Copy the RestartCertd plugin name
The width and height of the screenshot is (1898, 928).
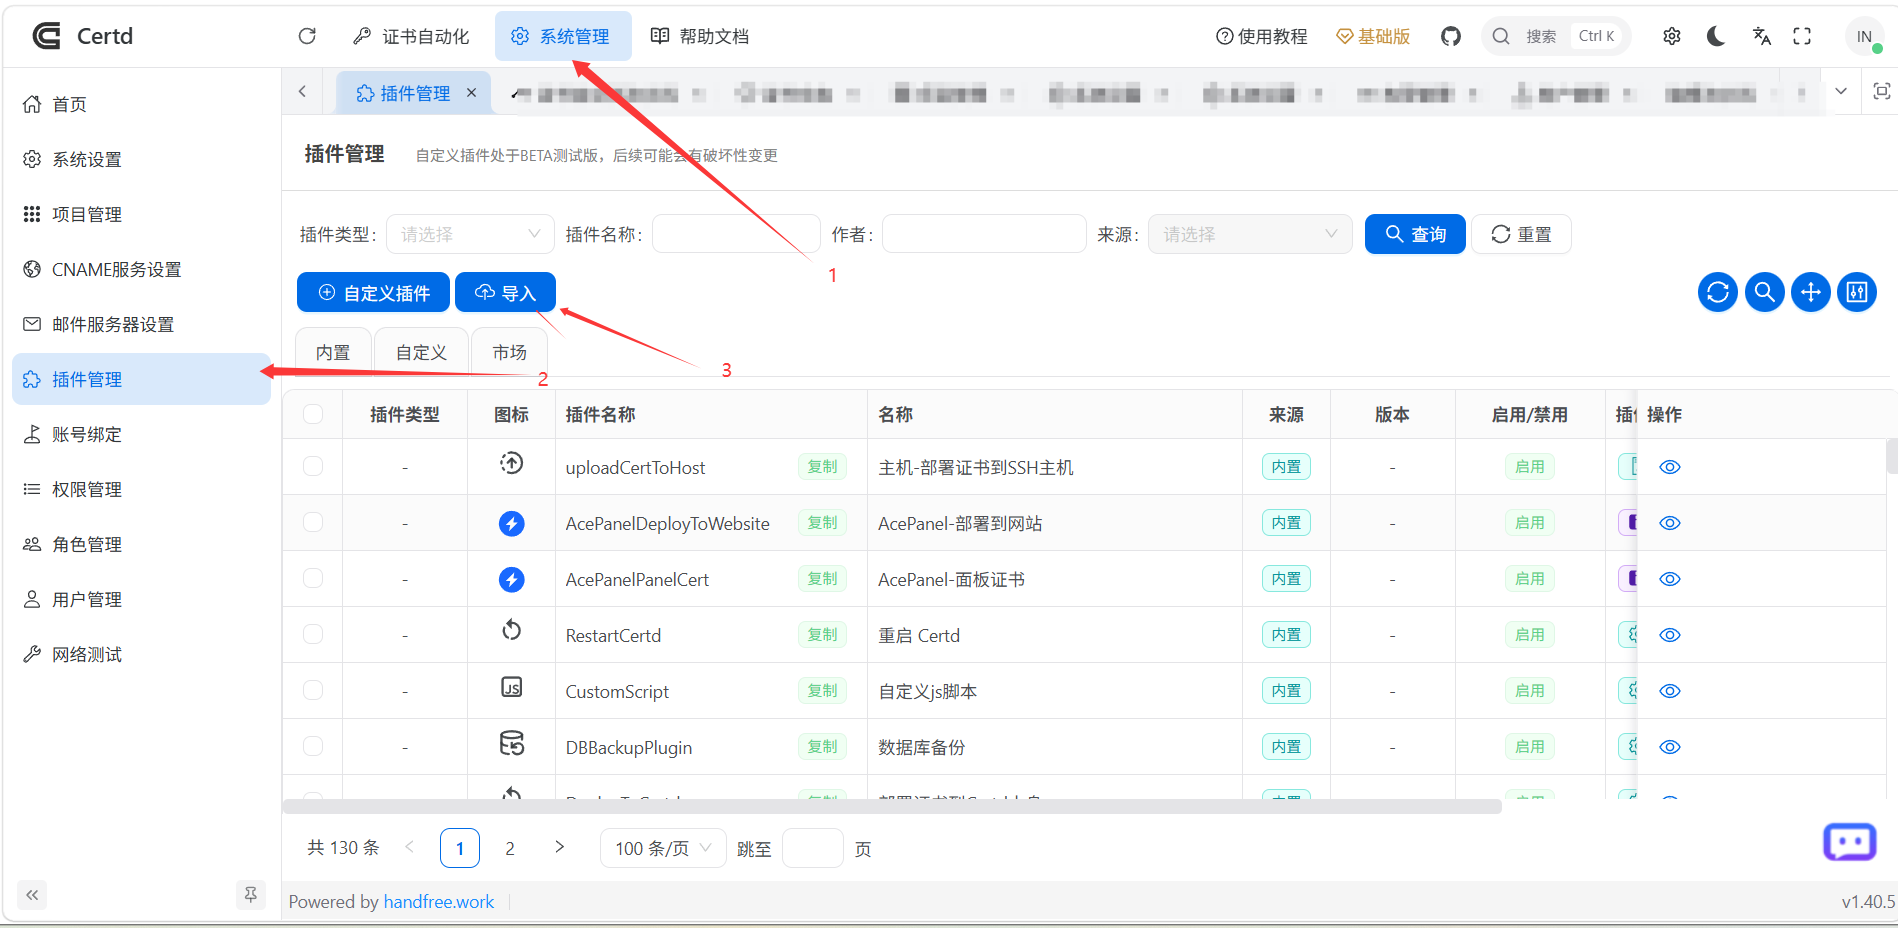822,635
